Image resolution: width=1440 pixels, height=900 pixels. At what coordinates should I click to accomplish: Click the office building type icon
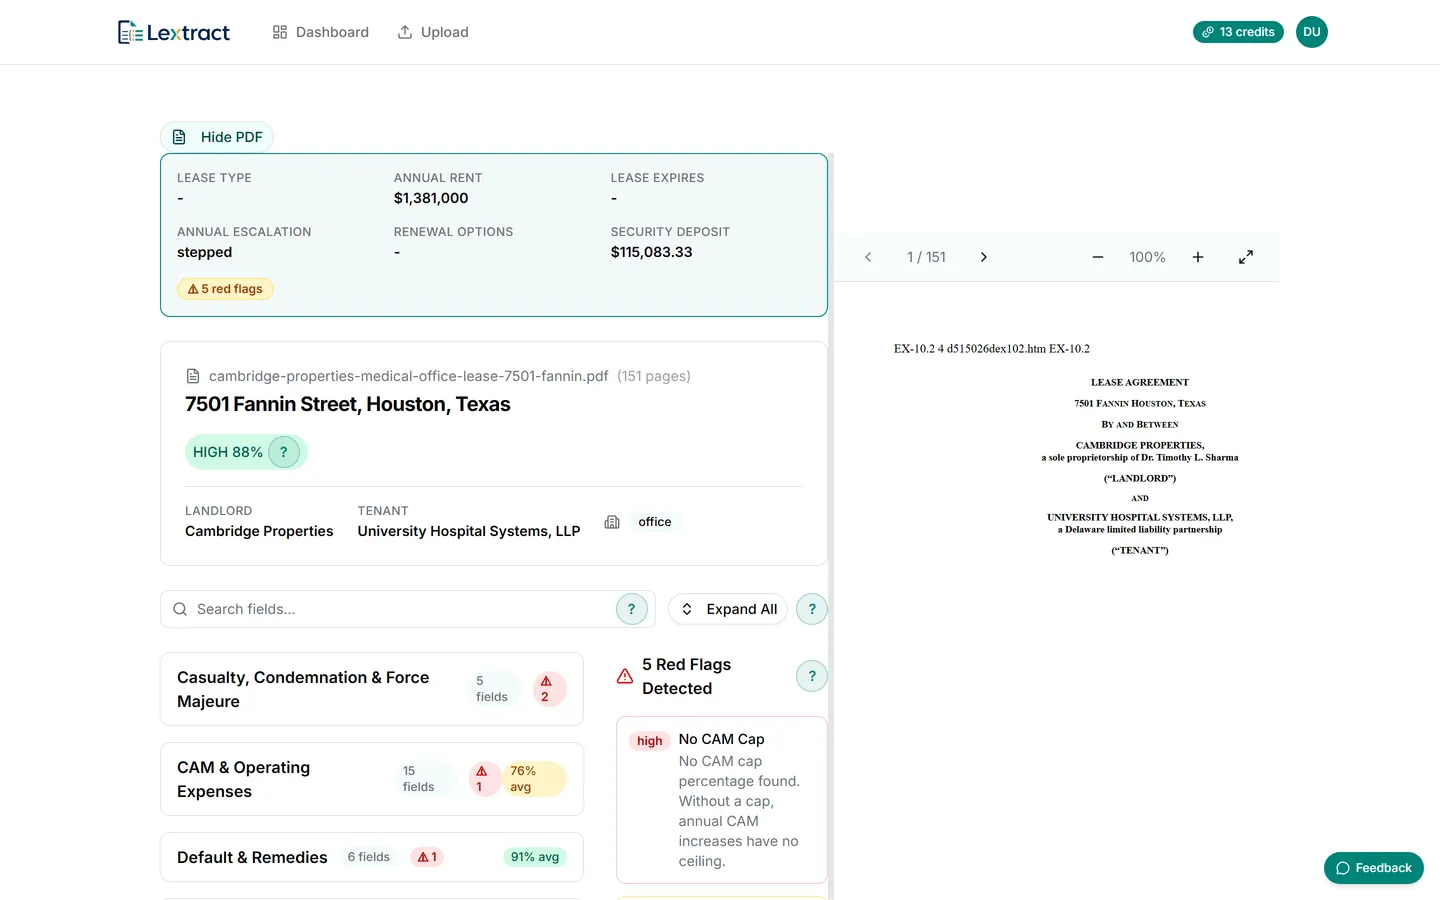click(x=612, y=522)
